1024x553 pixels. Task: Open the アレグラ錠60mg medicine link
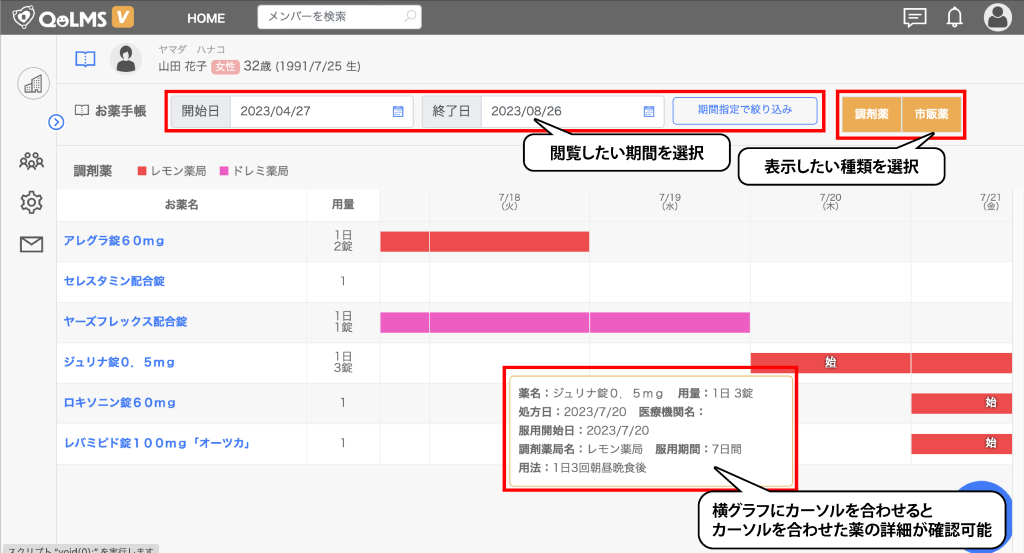point(114,241)
